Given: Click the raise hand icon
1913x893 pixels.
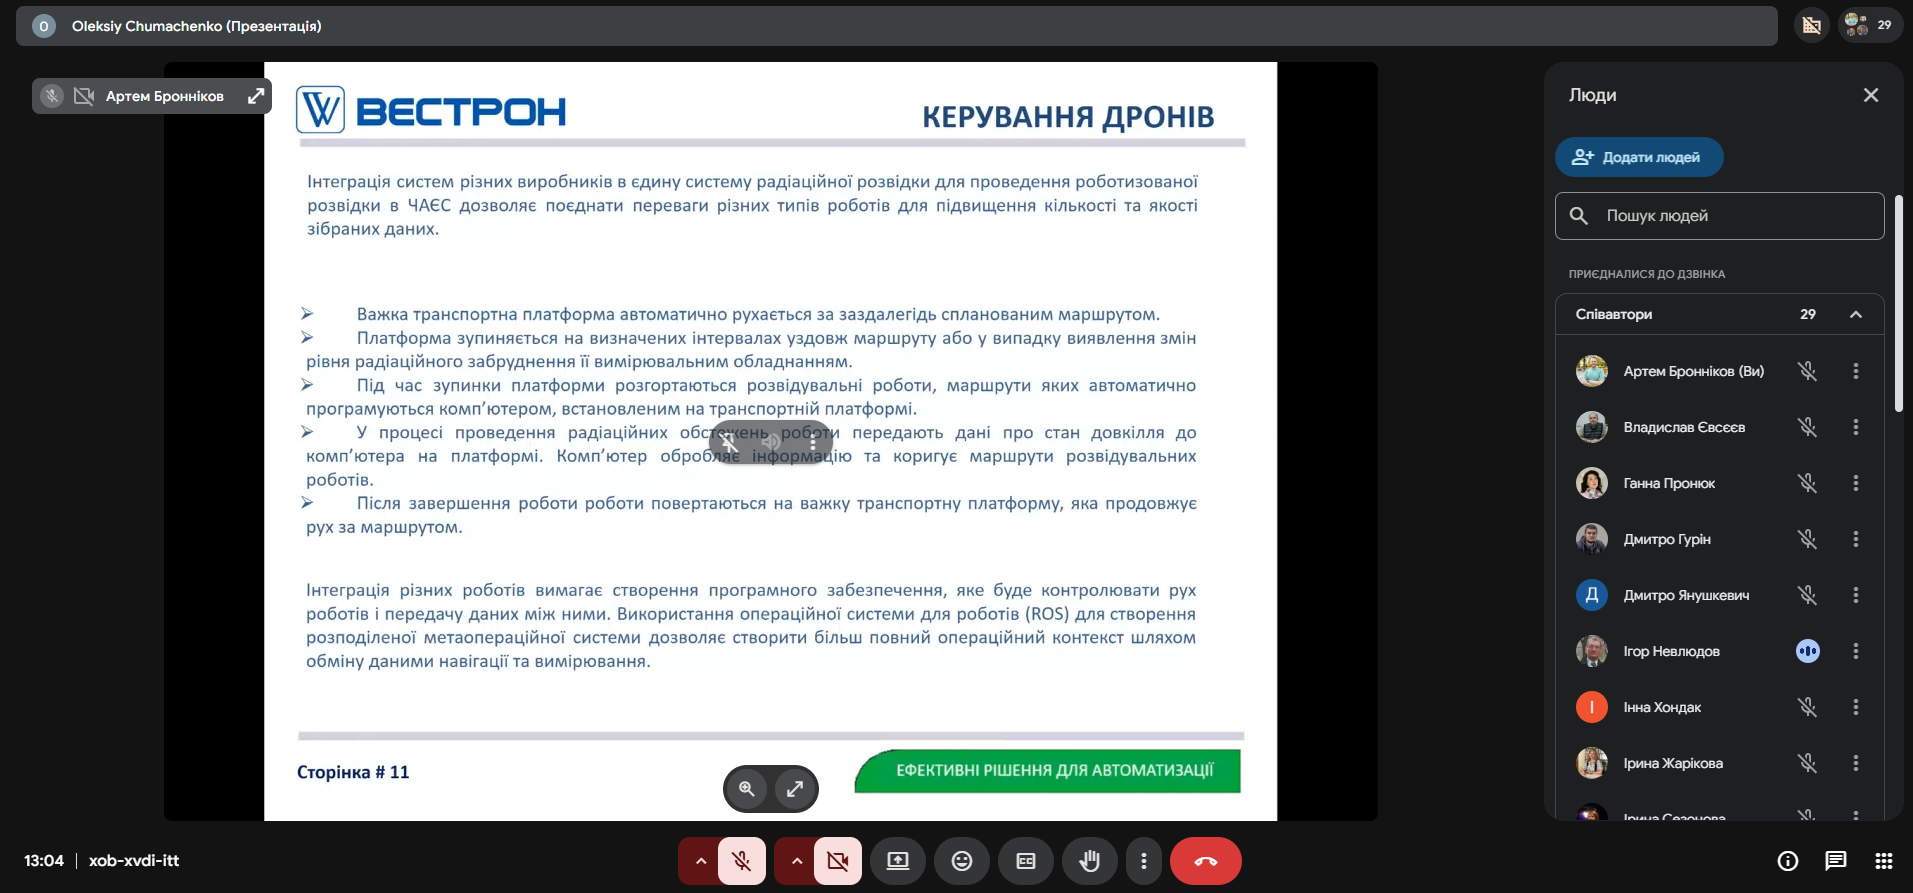Looking at the screenshot, I should [1089, 861].
